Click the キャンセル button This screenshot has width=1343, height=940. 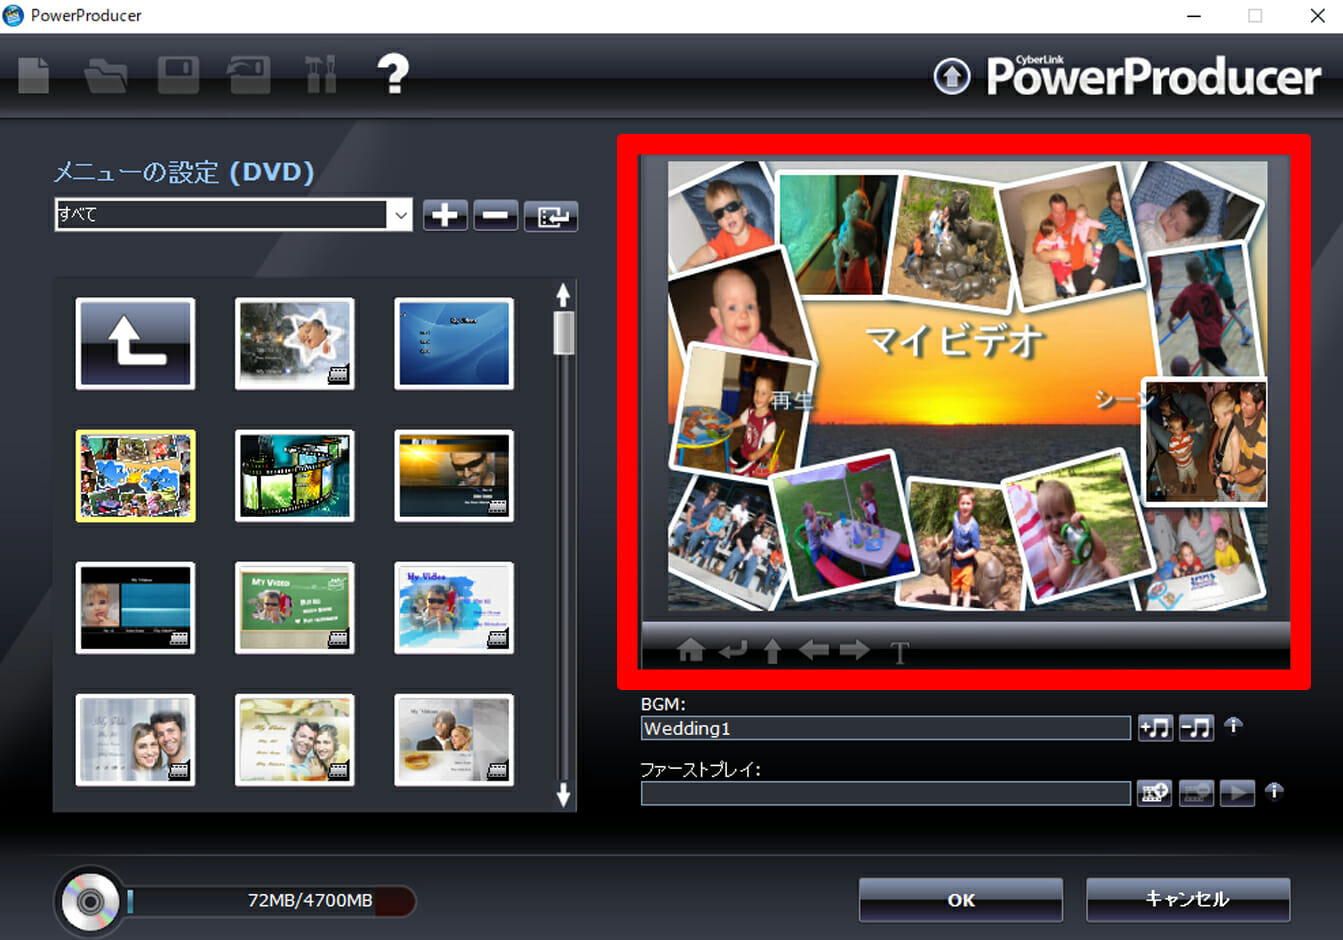[x=1188, y=900]
